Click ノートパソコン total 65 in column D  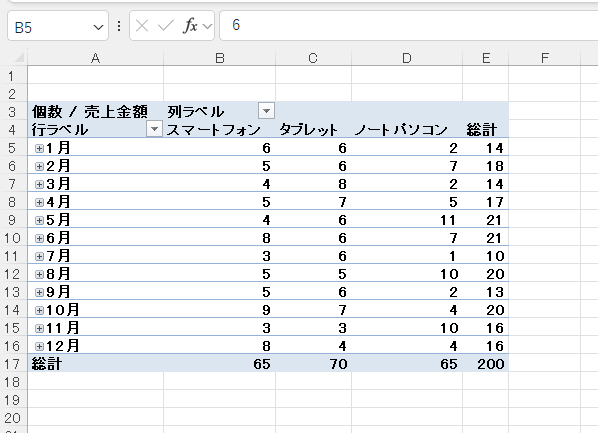[407, 364]
